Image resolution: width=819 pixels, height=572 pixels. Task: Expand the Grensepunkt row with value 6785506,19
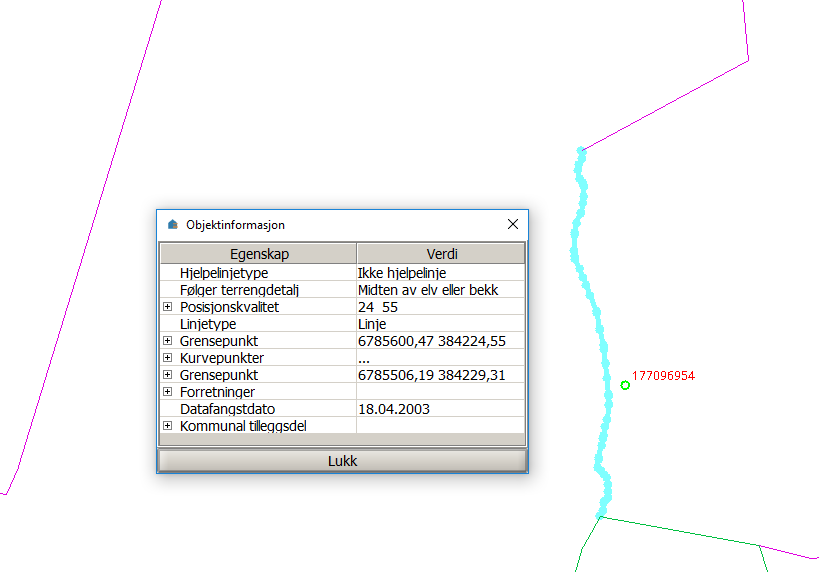click(168, 375)
